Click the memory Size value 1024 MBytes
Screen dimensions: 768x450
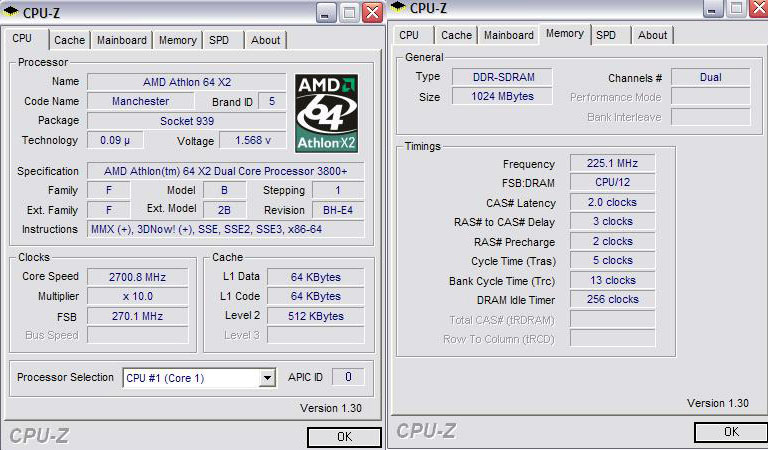point(503,96)
